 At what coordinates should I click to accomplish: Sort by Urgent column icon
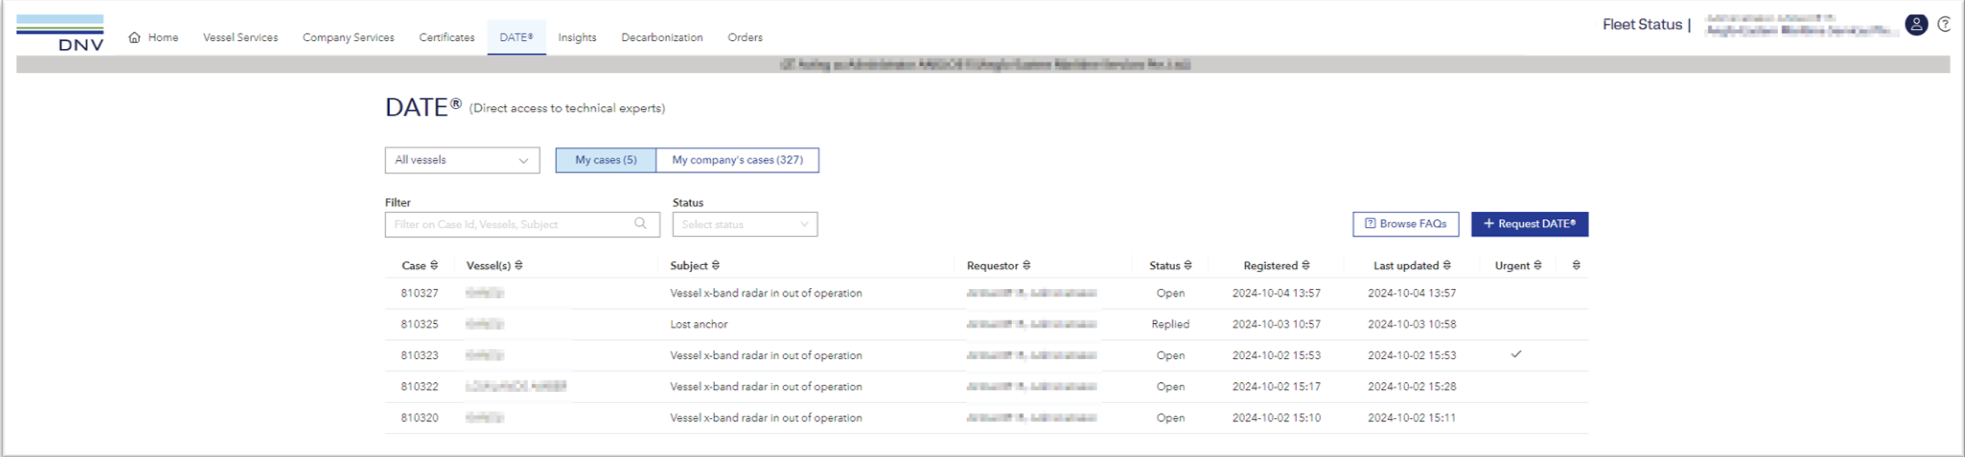[1538, 265]
